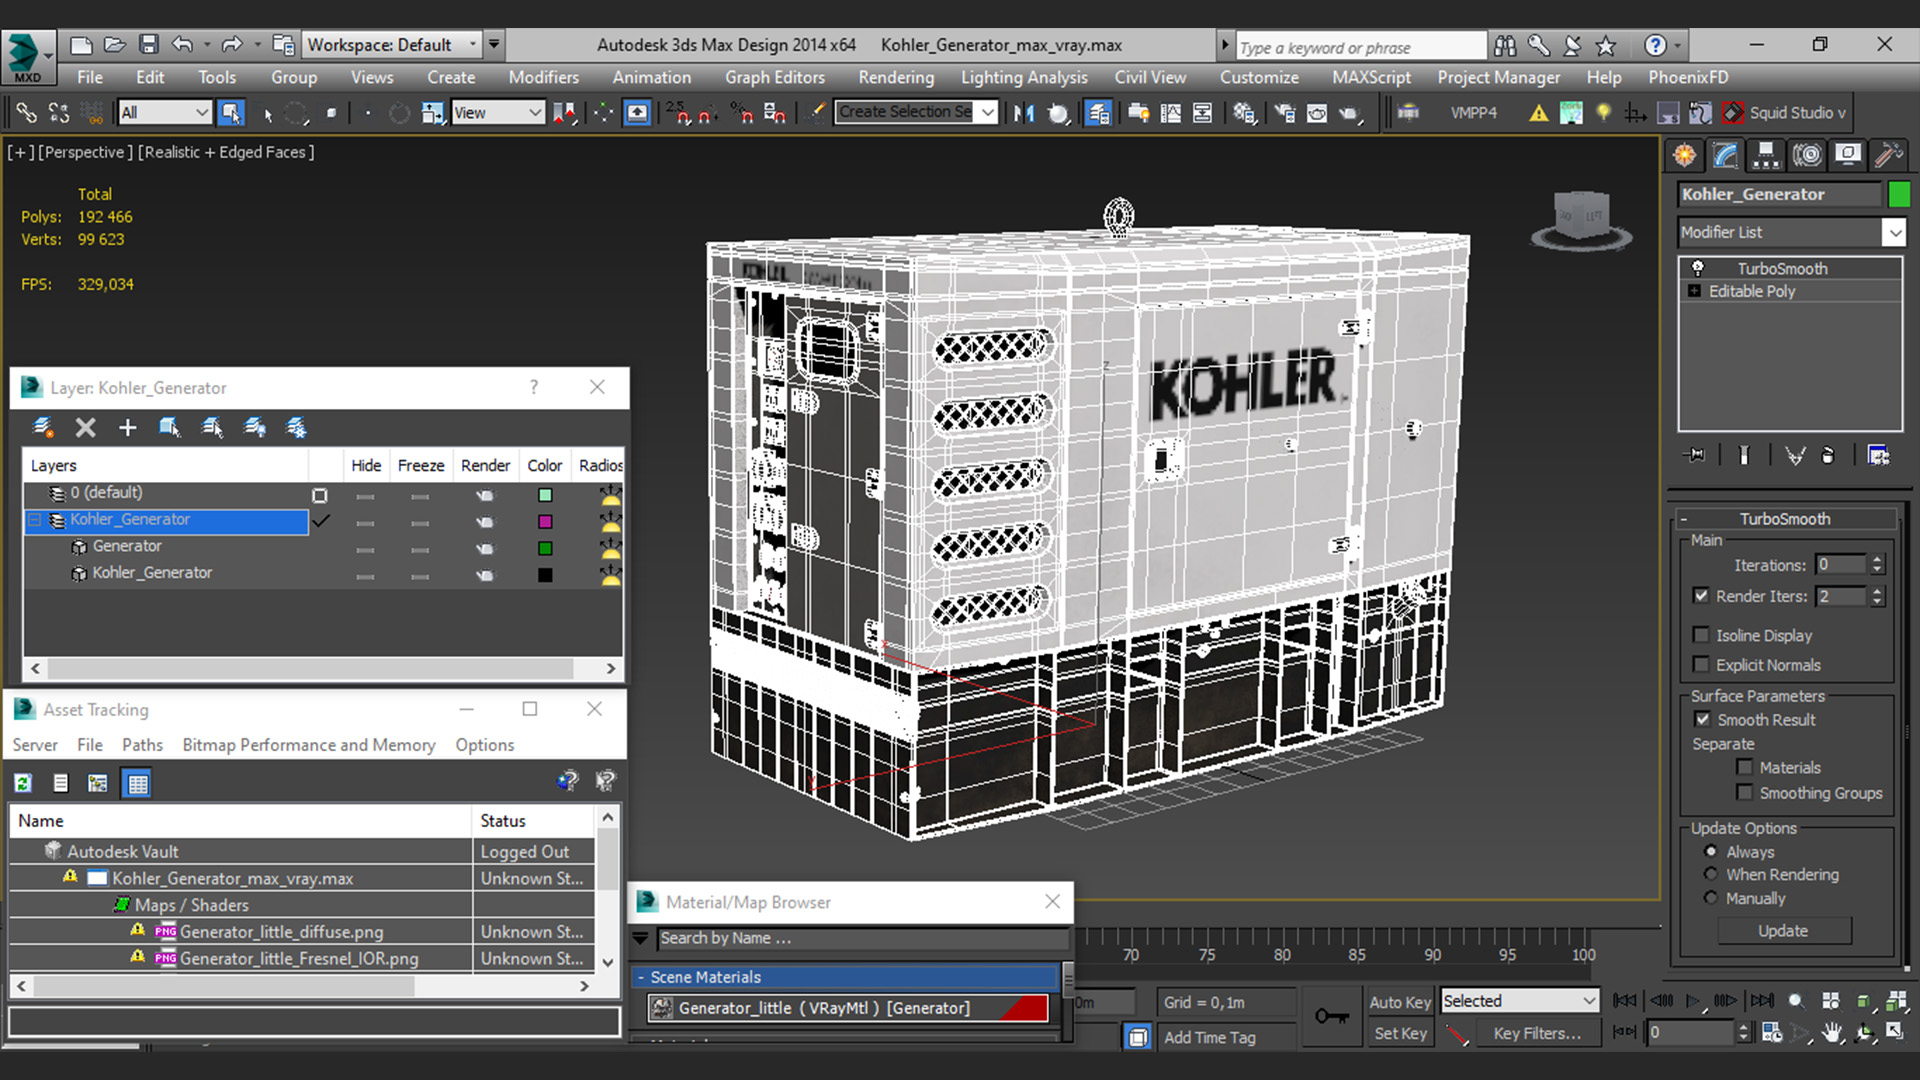Enable the Explicit Normals checkbox
The height and width of the screenshot is (1080, 1920).
[1701, 665]
